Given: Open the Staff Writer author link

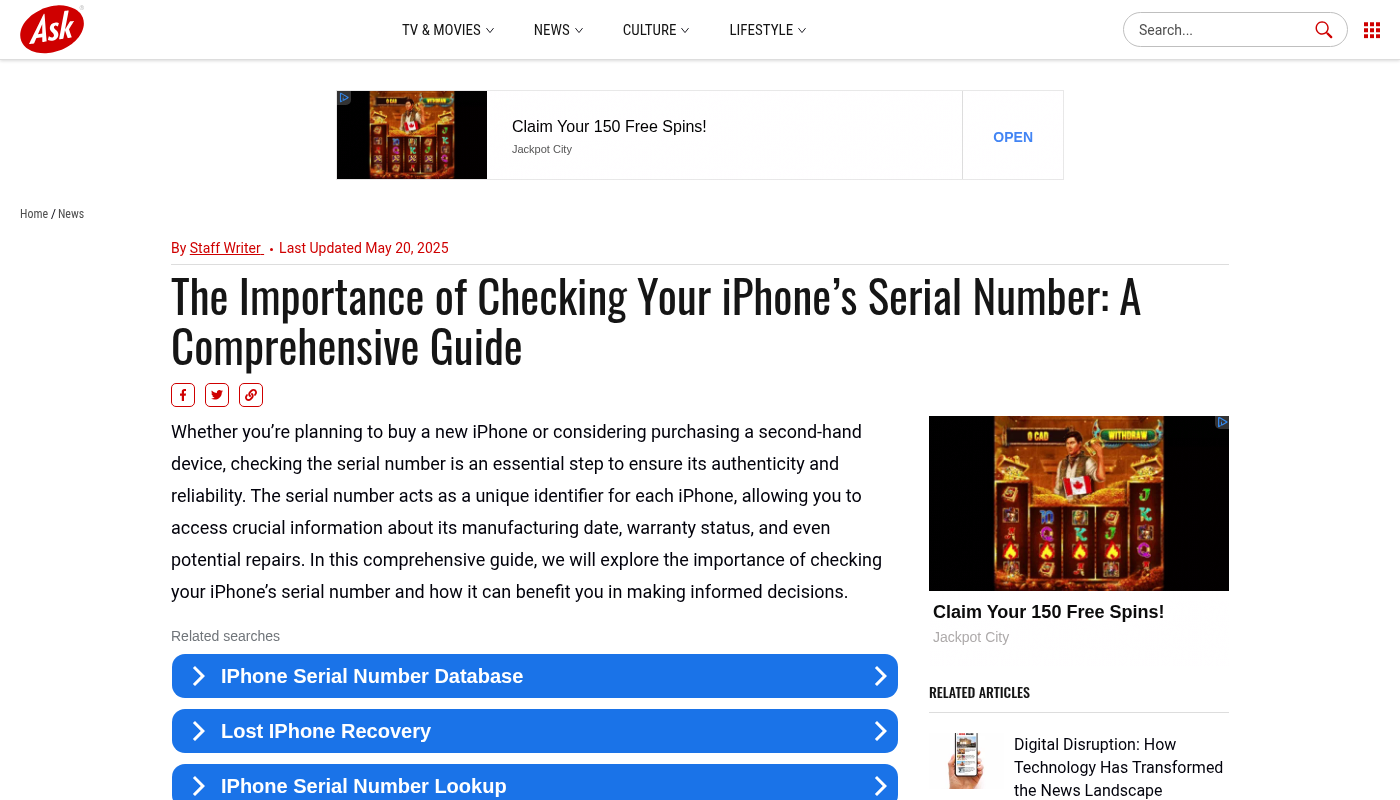Looking at the screenshot, I should (226, 248).
